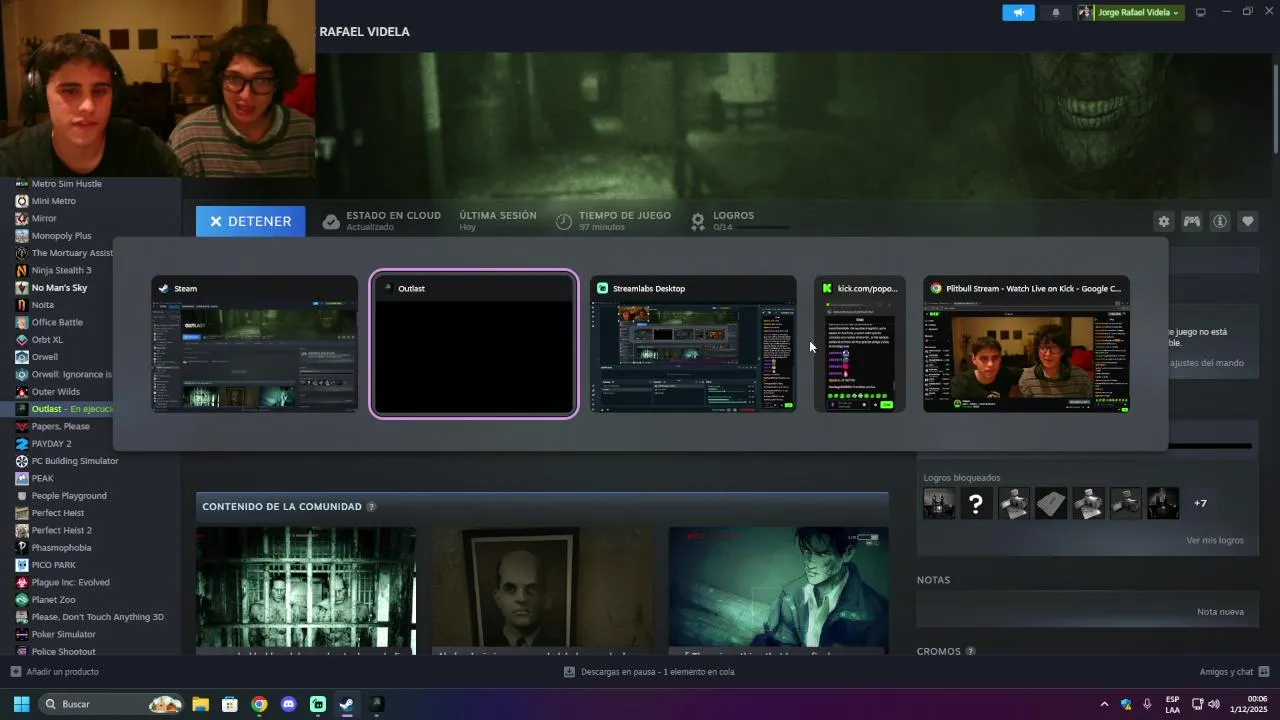Screen dimensions: 1280x720
Task: Open the controller configuration icon
Action: [1191, 221]
